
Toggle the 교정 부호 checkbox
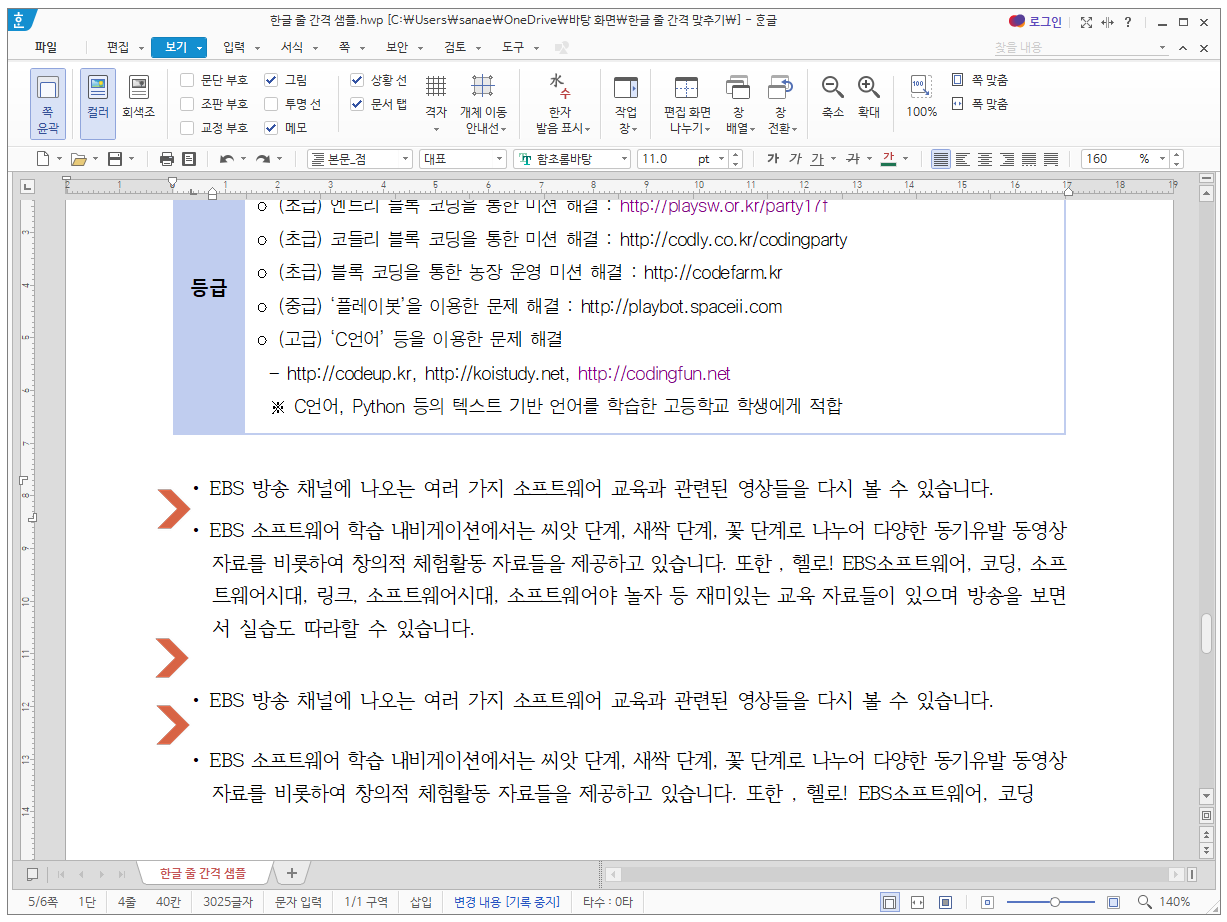(187, 128)
